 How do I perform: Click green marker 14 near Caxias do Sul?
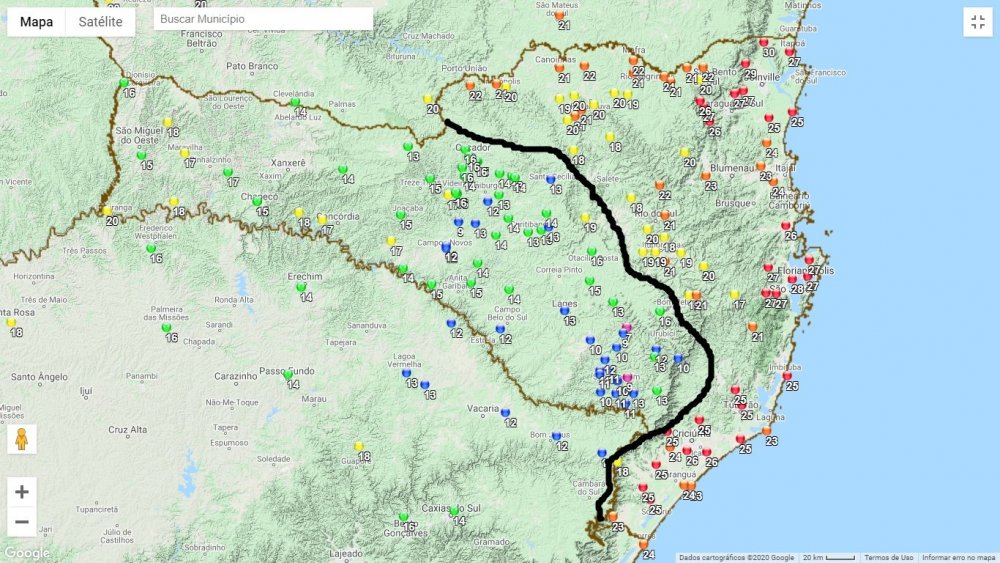(454, 512)
